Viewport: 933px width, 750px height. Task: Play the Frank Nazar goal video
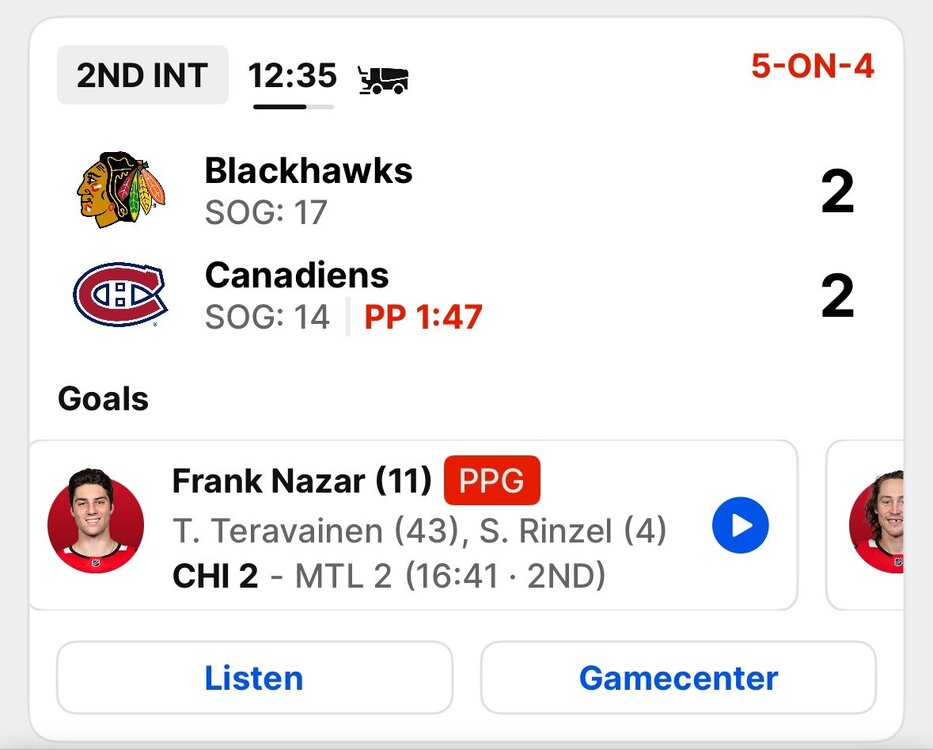pyautogui.click(x=740, y=525)
